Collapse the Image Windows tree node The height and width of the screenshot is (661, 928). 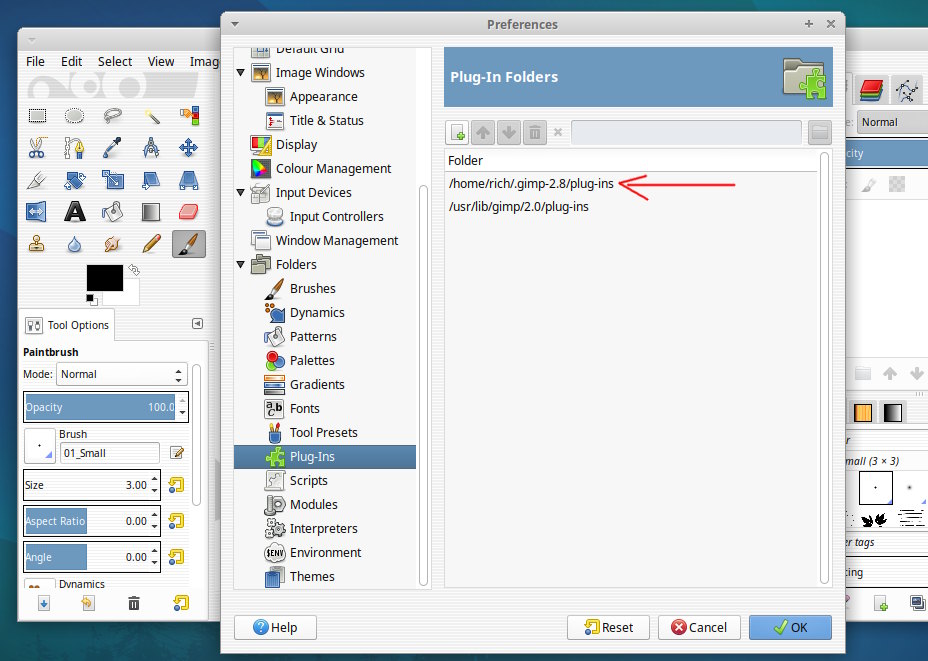[241, 73]
